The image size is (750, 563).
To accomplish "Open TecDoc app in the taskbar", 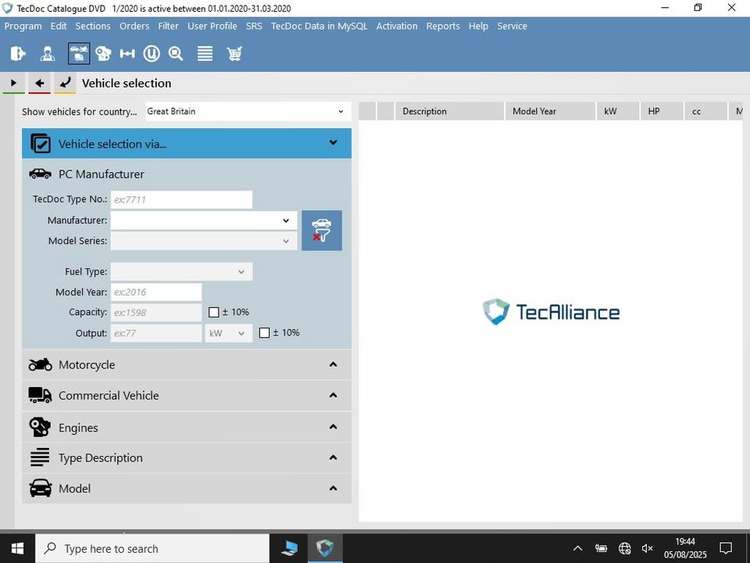I will coord(325,548).
